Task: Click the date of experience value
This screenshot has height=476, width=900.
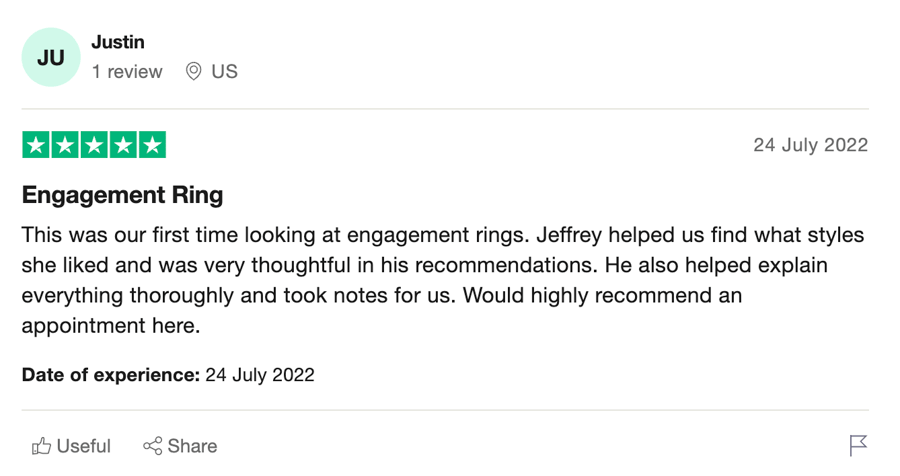Action: click(260, 375)
